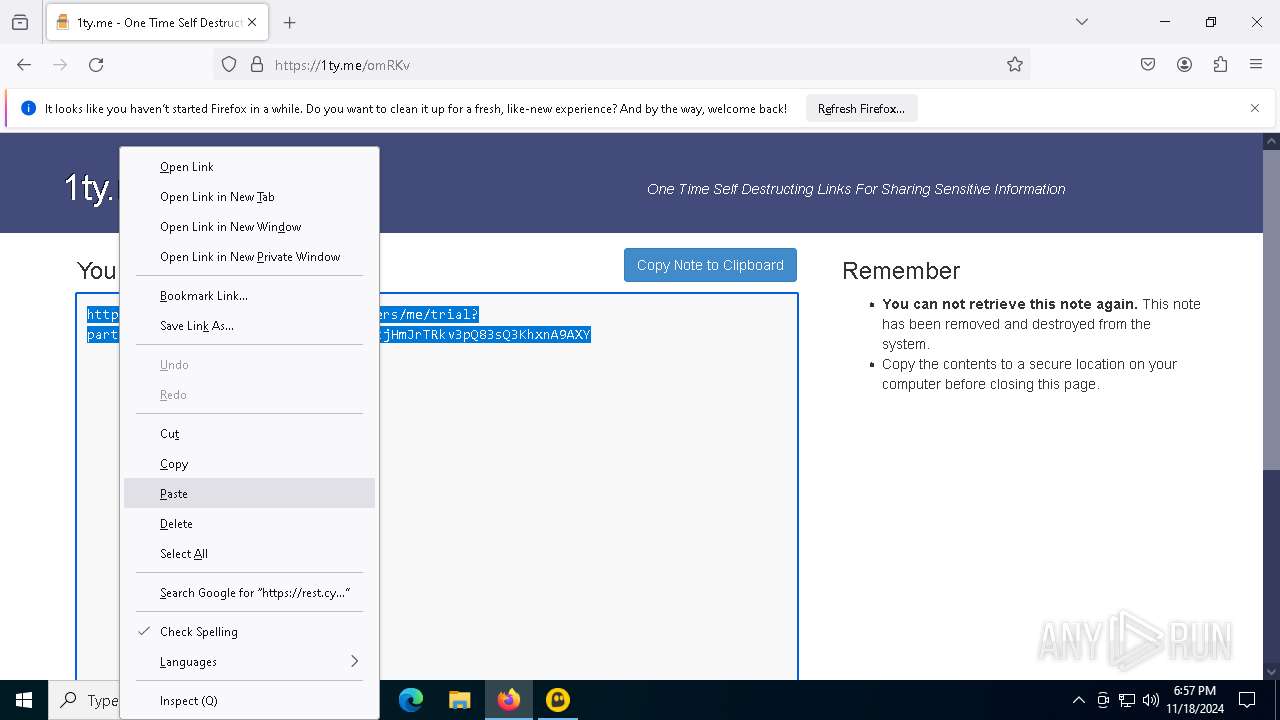The height and width of the screenshot is (720, 1280).
Task: Click the 'Remember' heading
Action: pyautogui.click(x=901, y=271)
